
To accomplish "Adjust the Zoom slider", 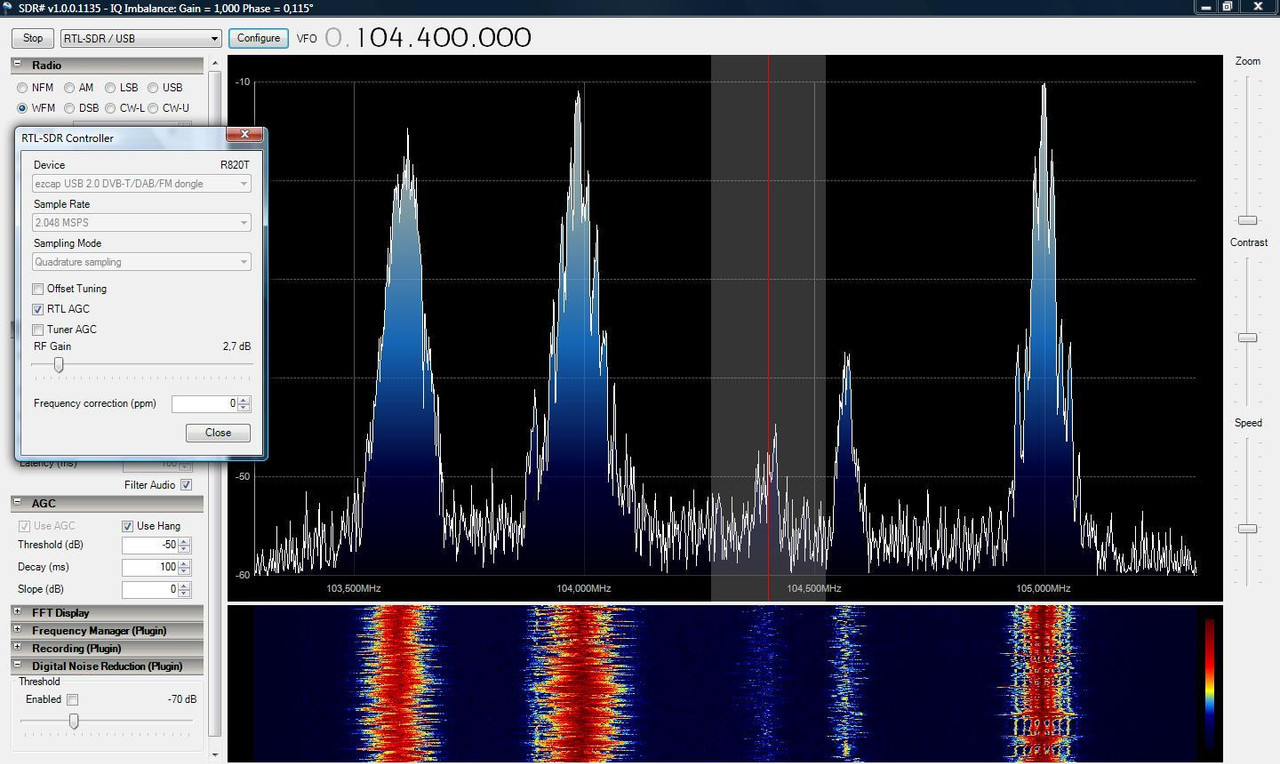I will coord(1247,220).
